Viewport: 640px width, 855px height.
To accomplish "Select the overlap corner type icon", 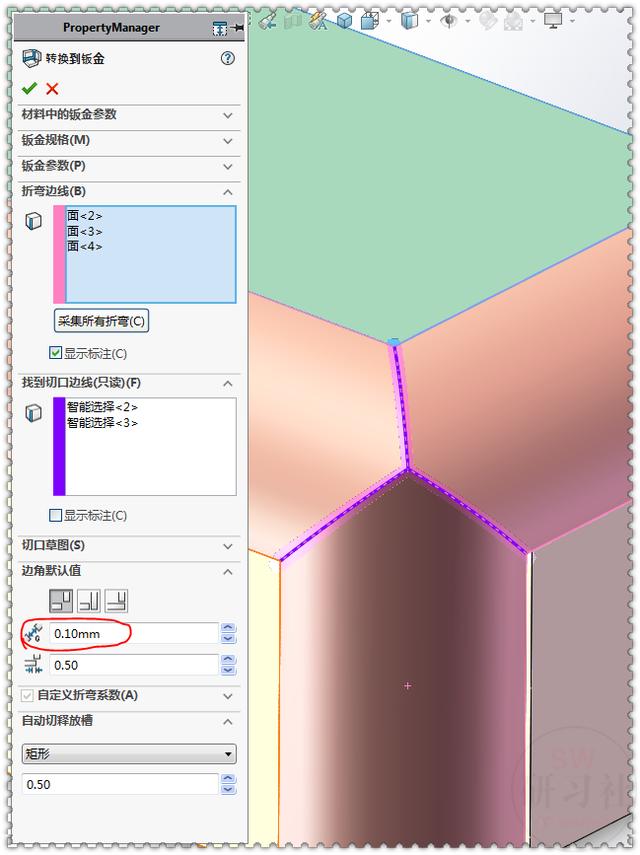I will pos(89,601).
